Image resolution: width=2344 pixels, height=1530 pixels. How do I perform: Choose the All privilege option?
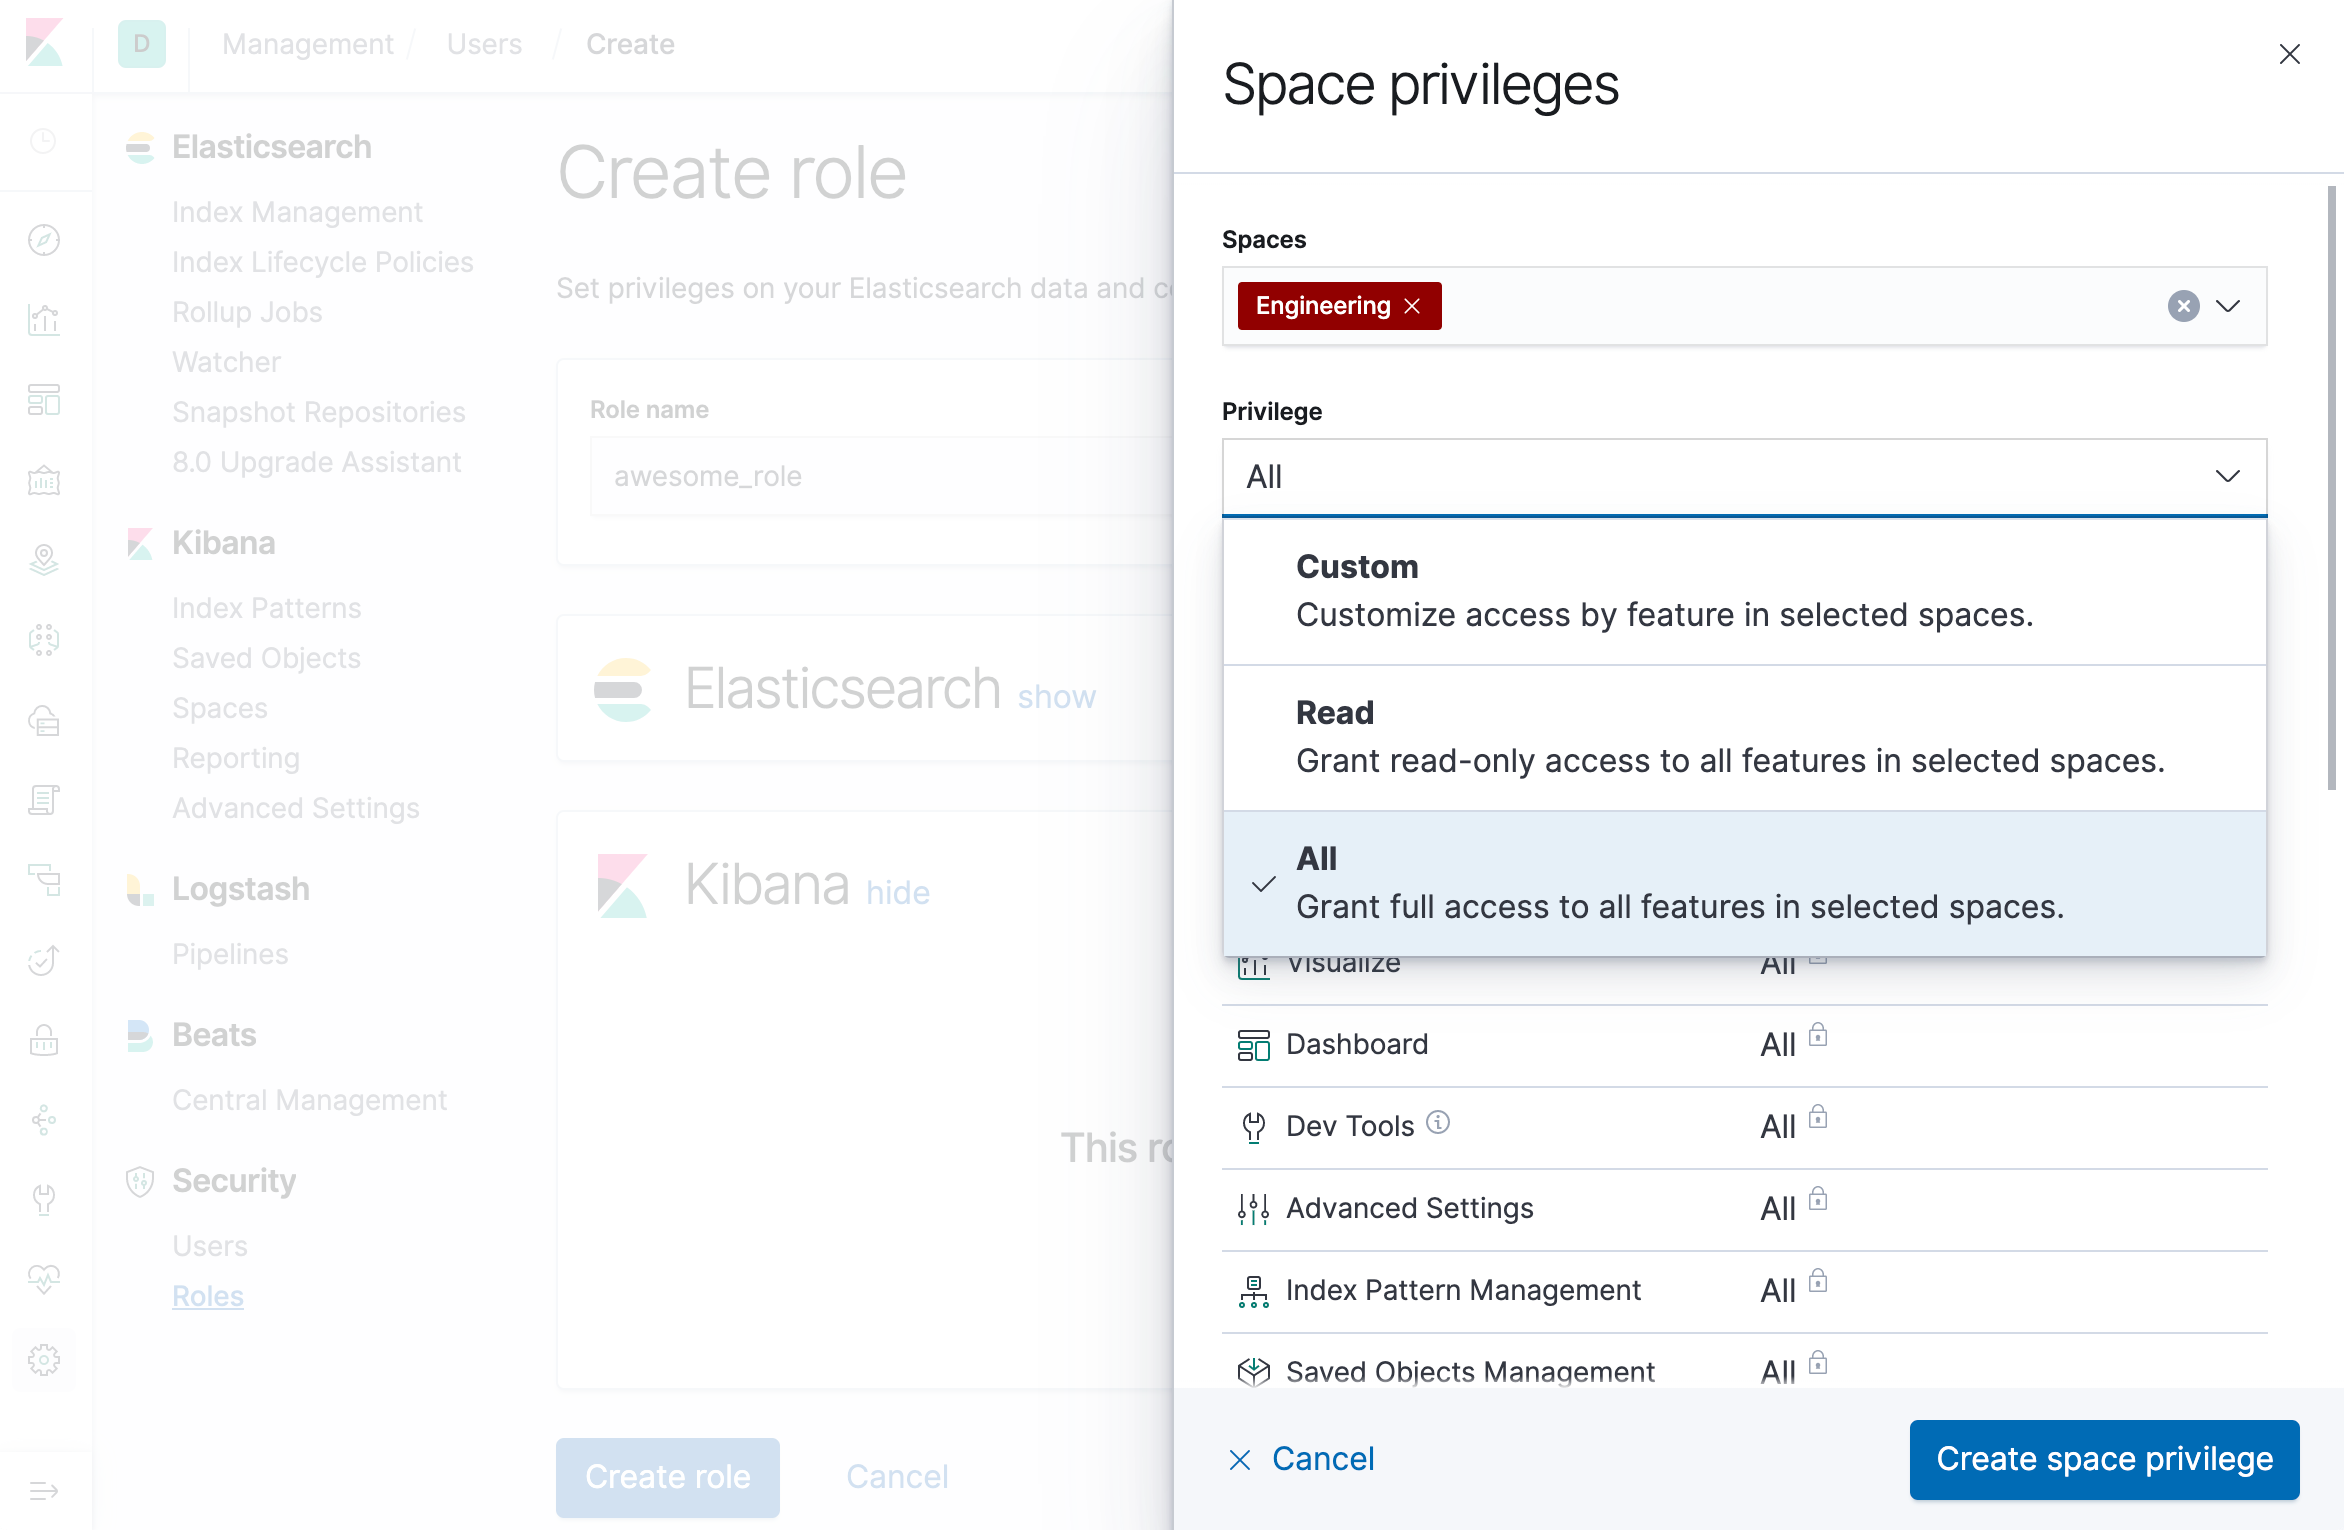tap(1744, 883)
